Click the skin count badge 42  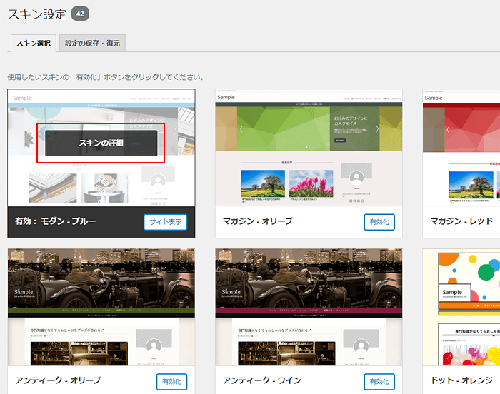tap(80, 14)
